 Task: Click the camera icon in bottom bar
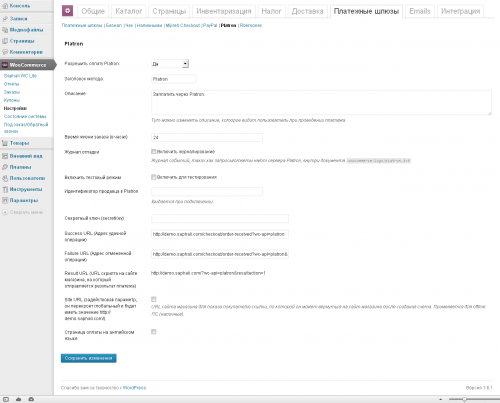31,399
